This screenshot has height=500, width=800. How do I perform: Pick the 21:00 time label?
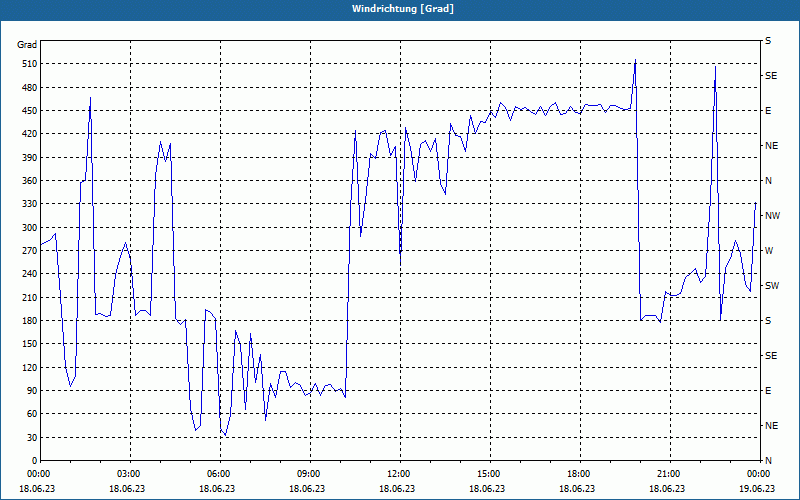pos(669,473)
